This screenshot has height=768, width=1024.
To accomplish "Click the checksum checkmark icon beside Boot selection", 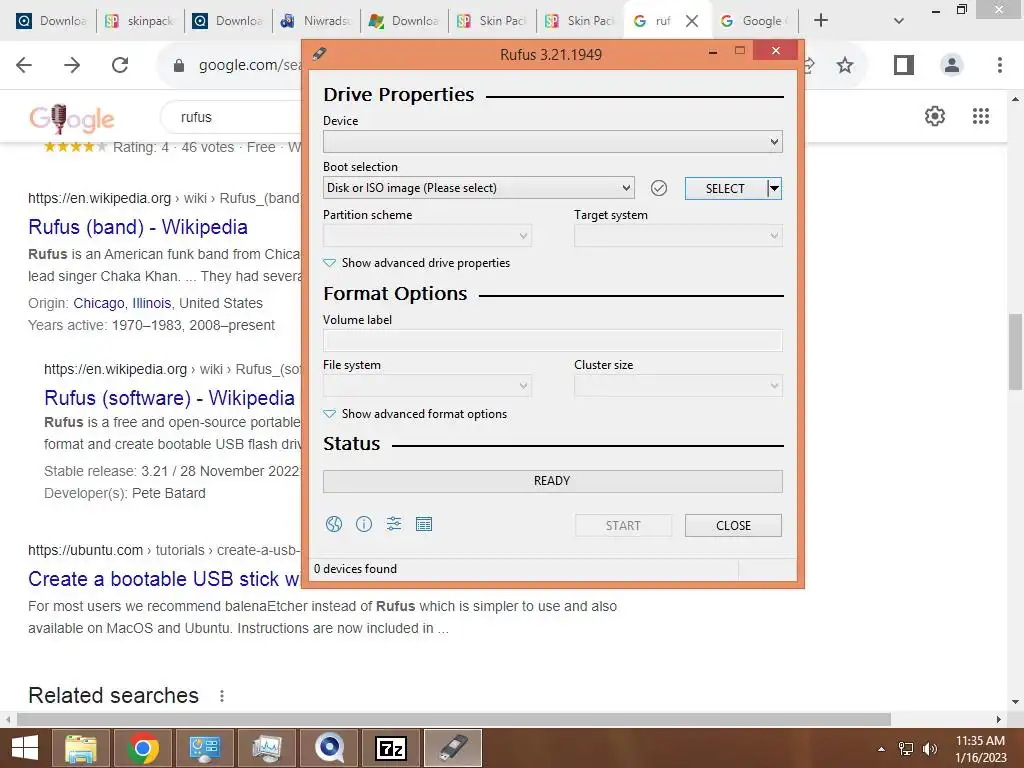I will 659,188.
